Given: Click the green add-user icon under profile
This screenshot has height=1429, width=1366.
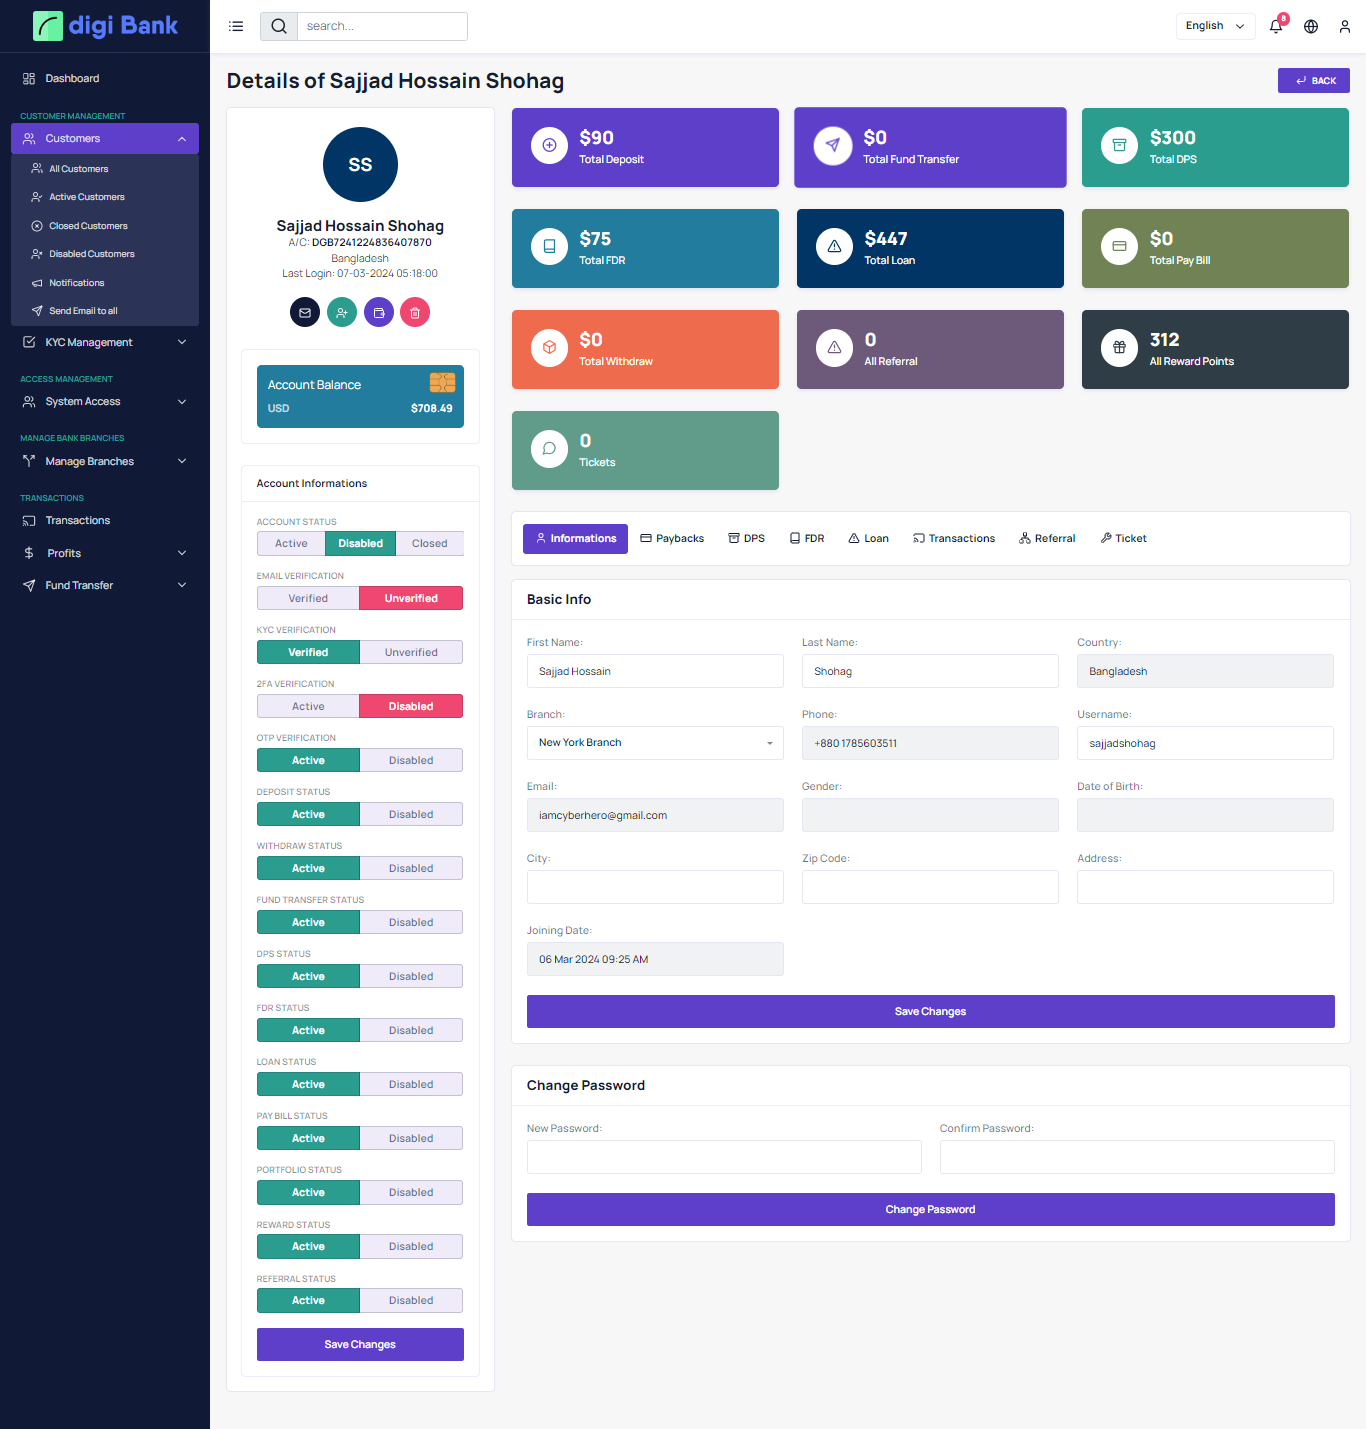Looking at the screenshot, I should click(x=342, y=313).
